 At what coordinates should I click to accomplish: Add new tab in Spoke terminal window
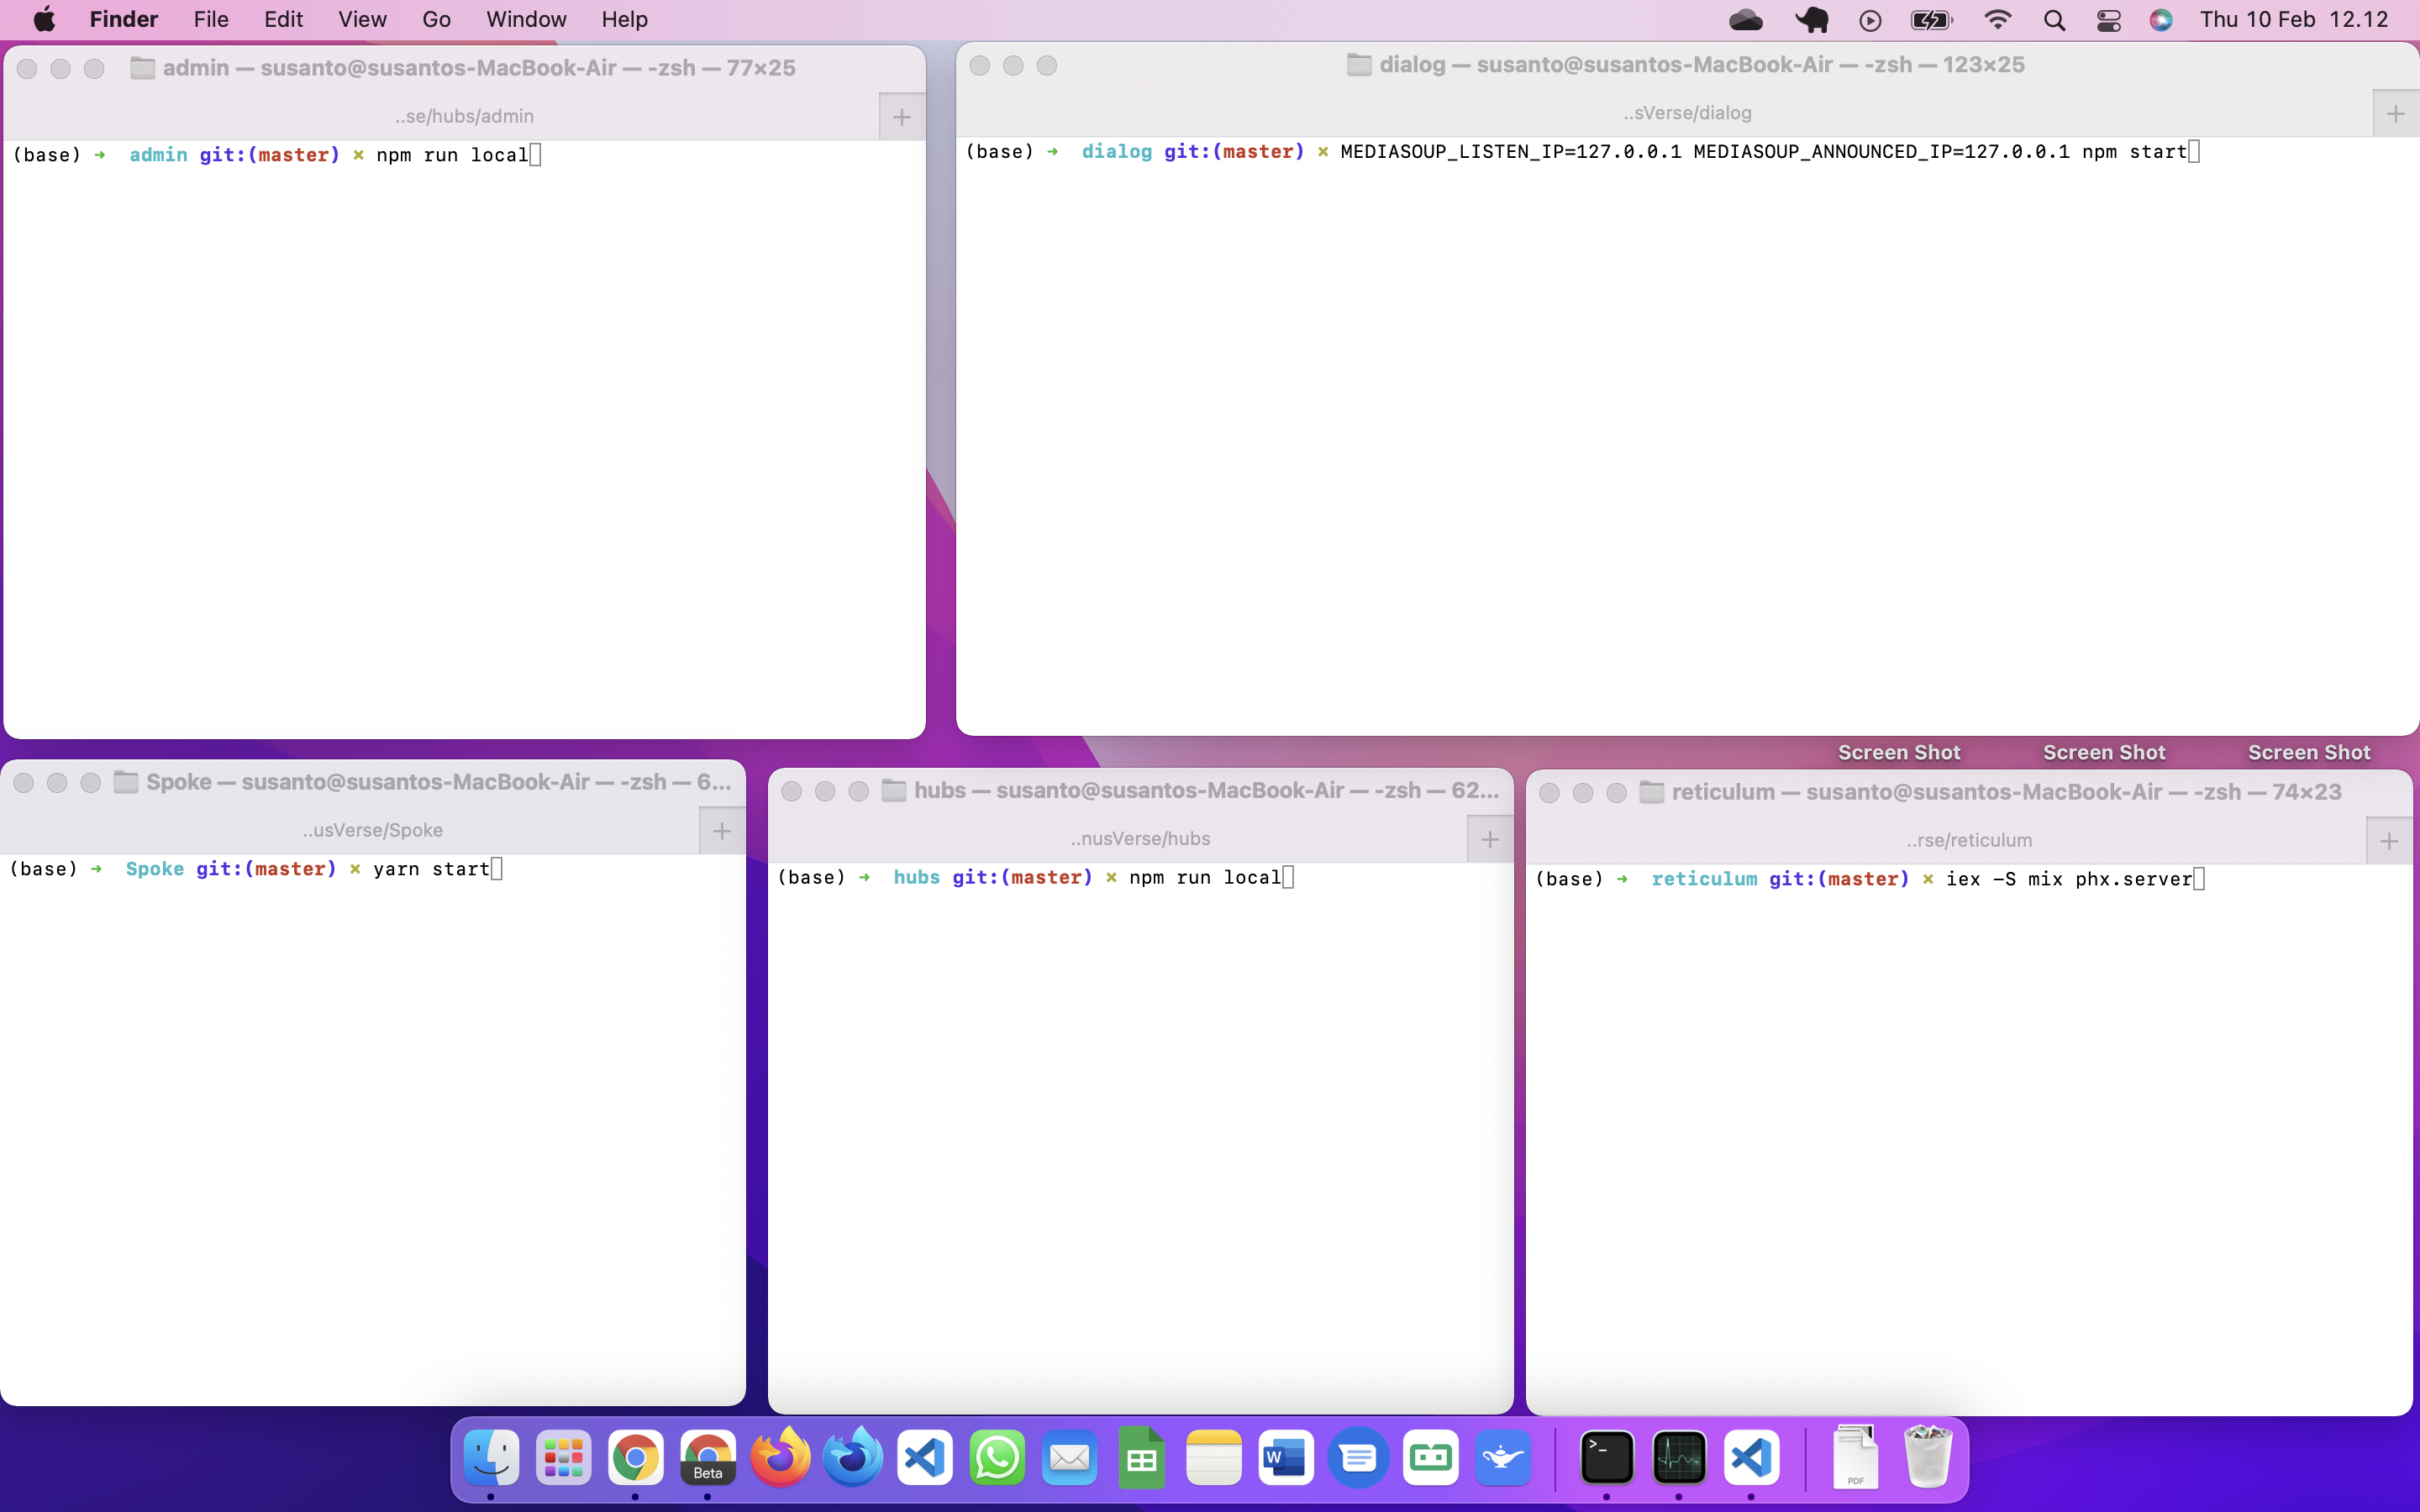(x=722, y=831)
